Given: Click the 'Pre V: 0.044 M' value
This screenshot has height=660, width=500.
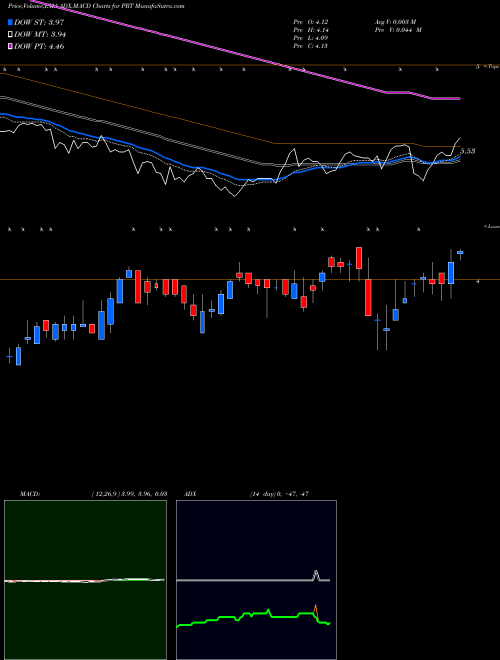Looking at the screenshot, I should tap(398, 30).
